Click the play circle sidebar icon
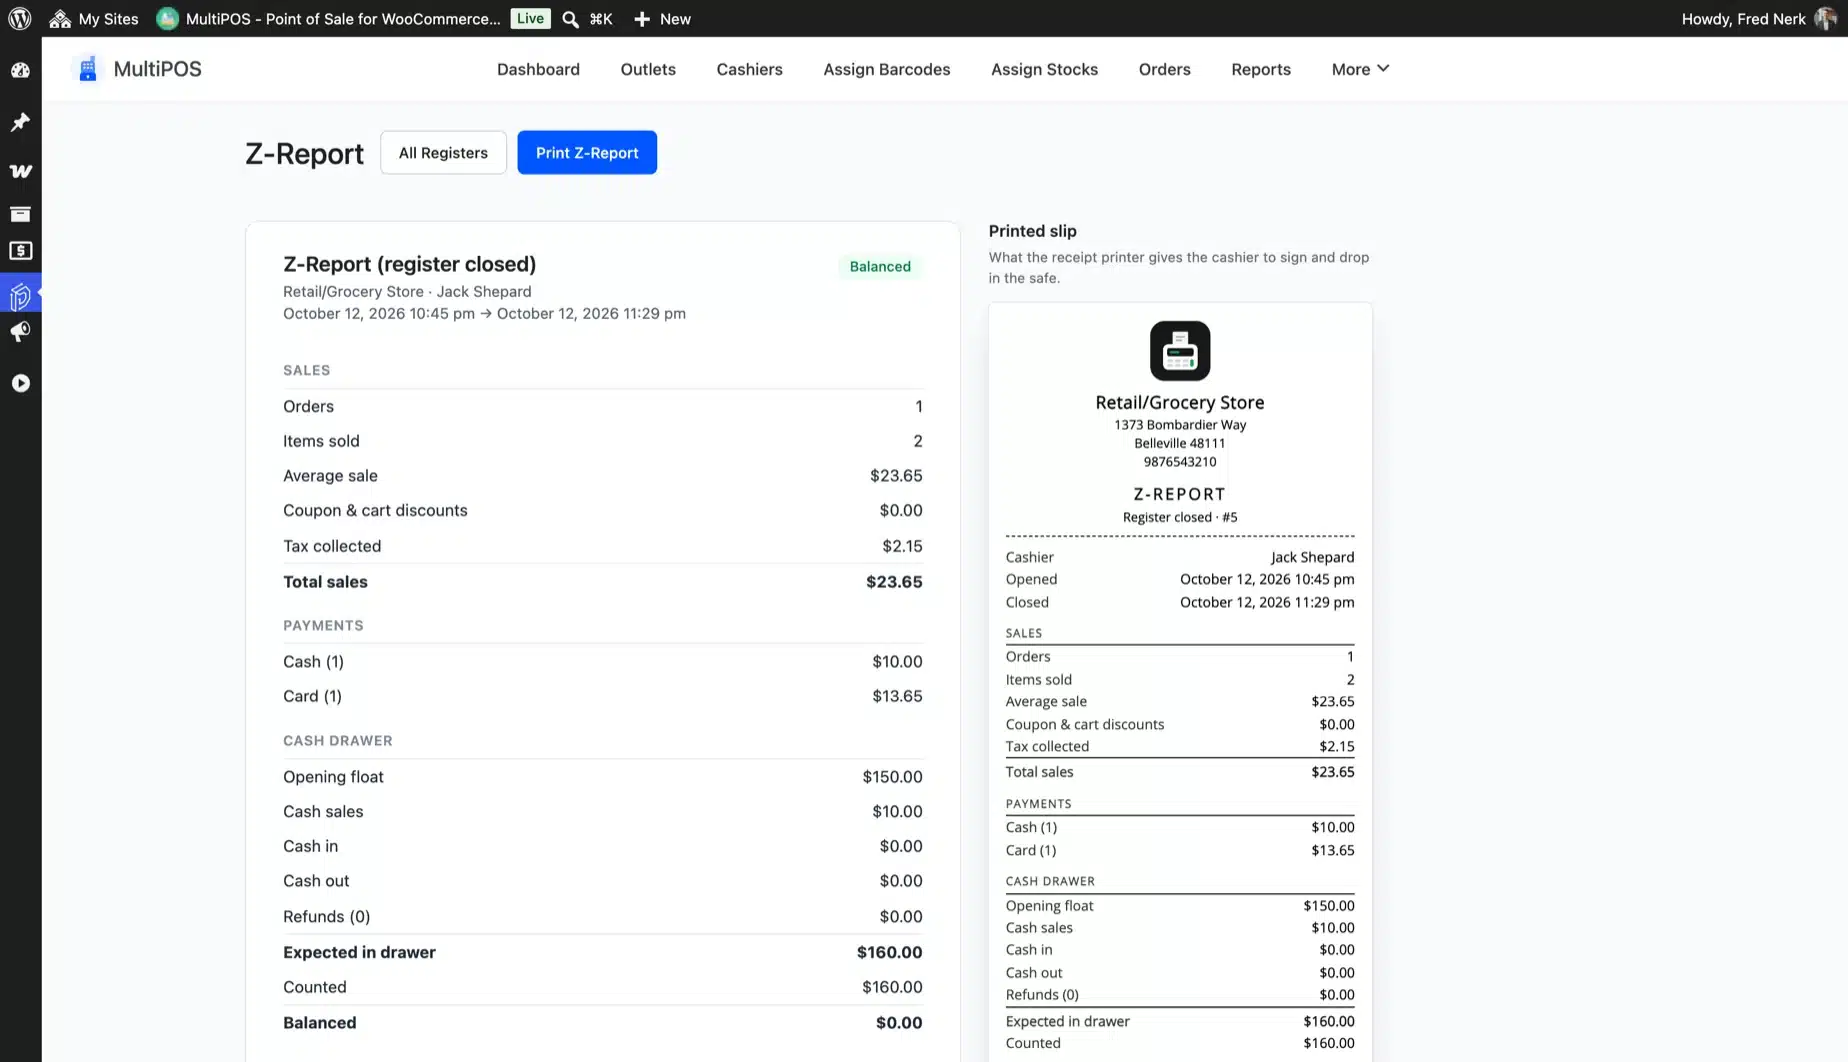The image size is (1848, 1062). (x=20, y=383)
